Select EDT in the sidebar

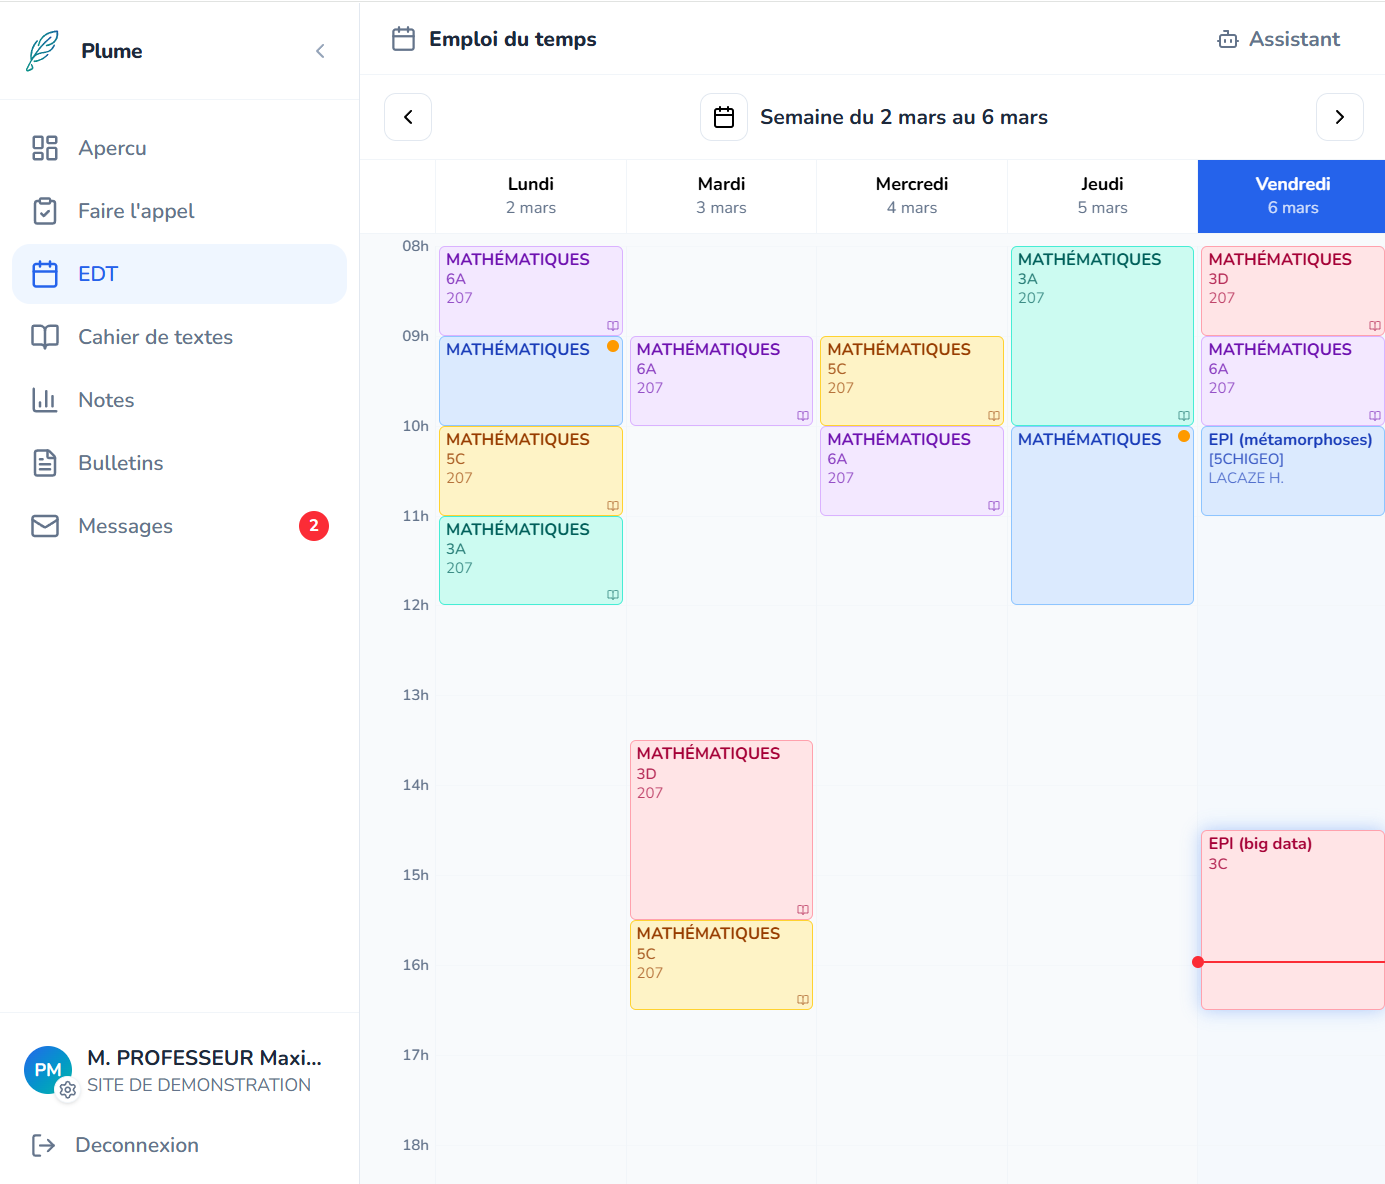click(98, 274)
